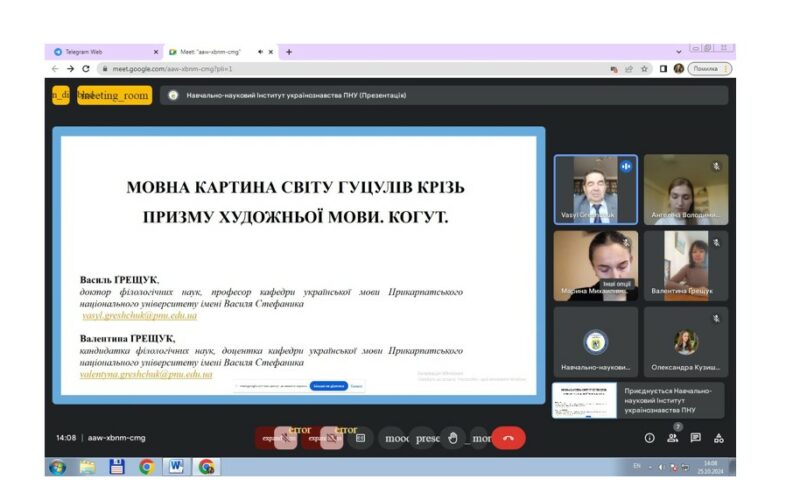Open the Chrome three-dot menu

coord(727,69)
